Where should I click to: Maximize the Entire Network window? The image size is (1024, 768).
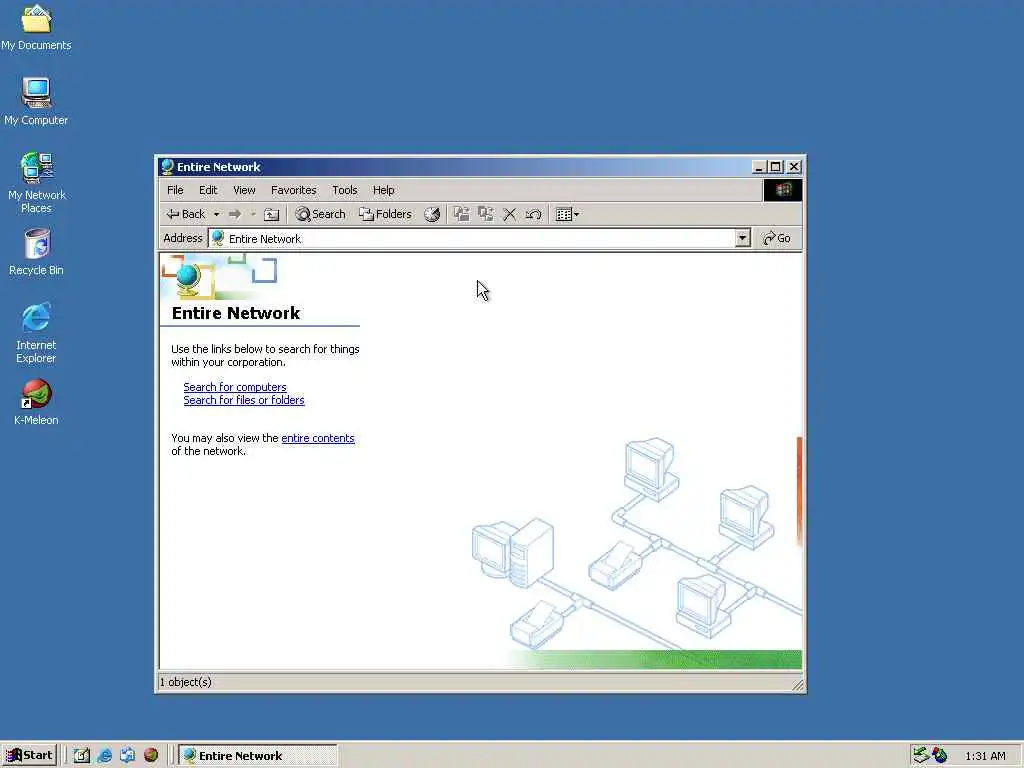[775, 167]
